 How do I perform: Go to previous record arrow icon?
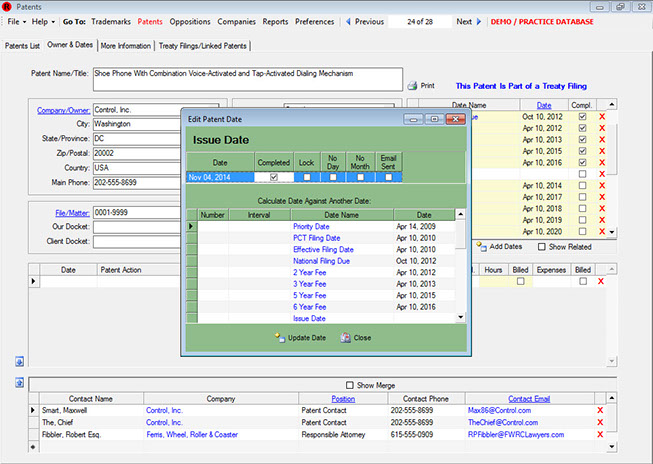coord(347,21)
